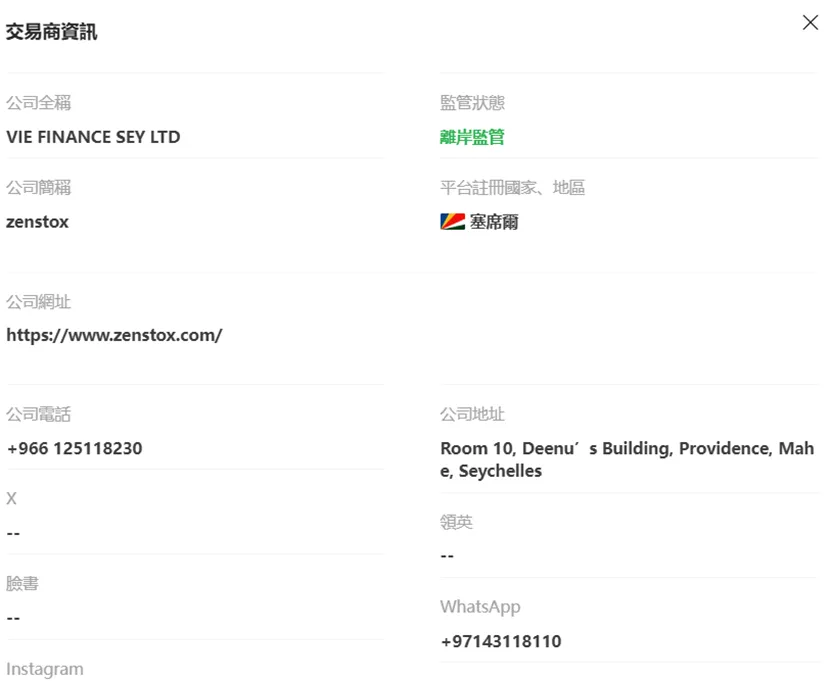Click the 監管狀態 field label
Image resolution: width=831 pixels, height=681 pixels.
pyautogui.click(x=472, y=103)
